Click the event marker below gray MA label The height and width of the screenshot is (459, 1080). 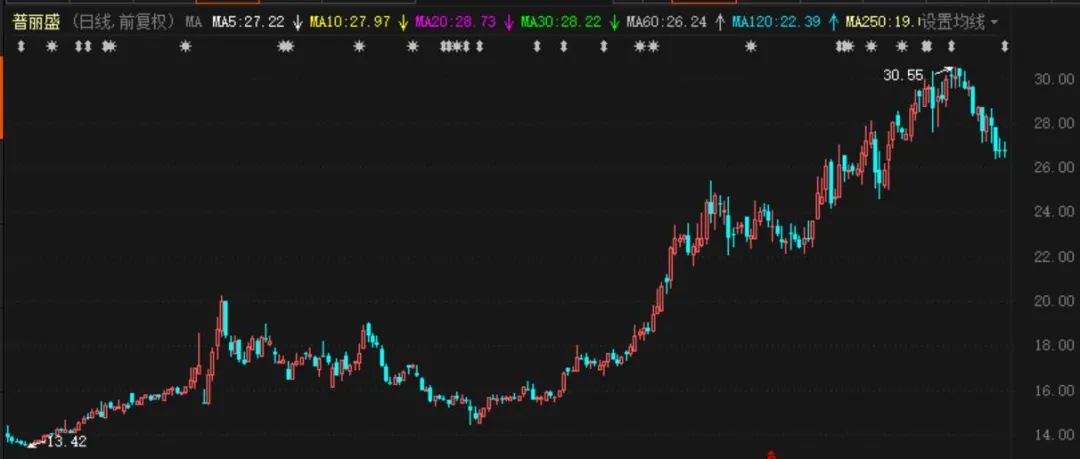click(185, 47)
